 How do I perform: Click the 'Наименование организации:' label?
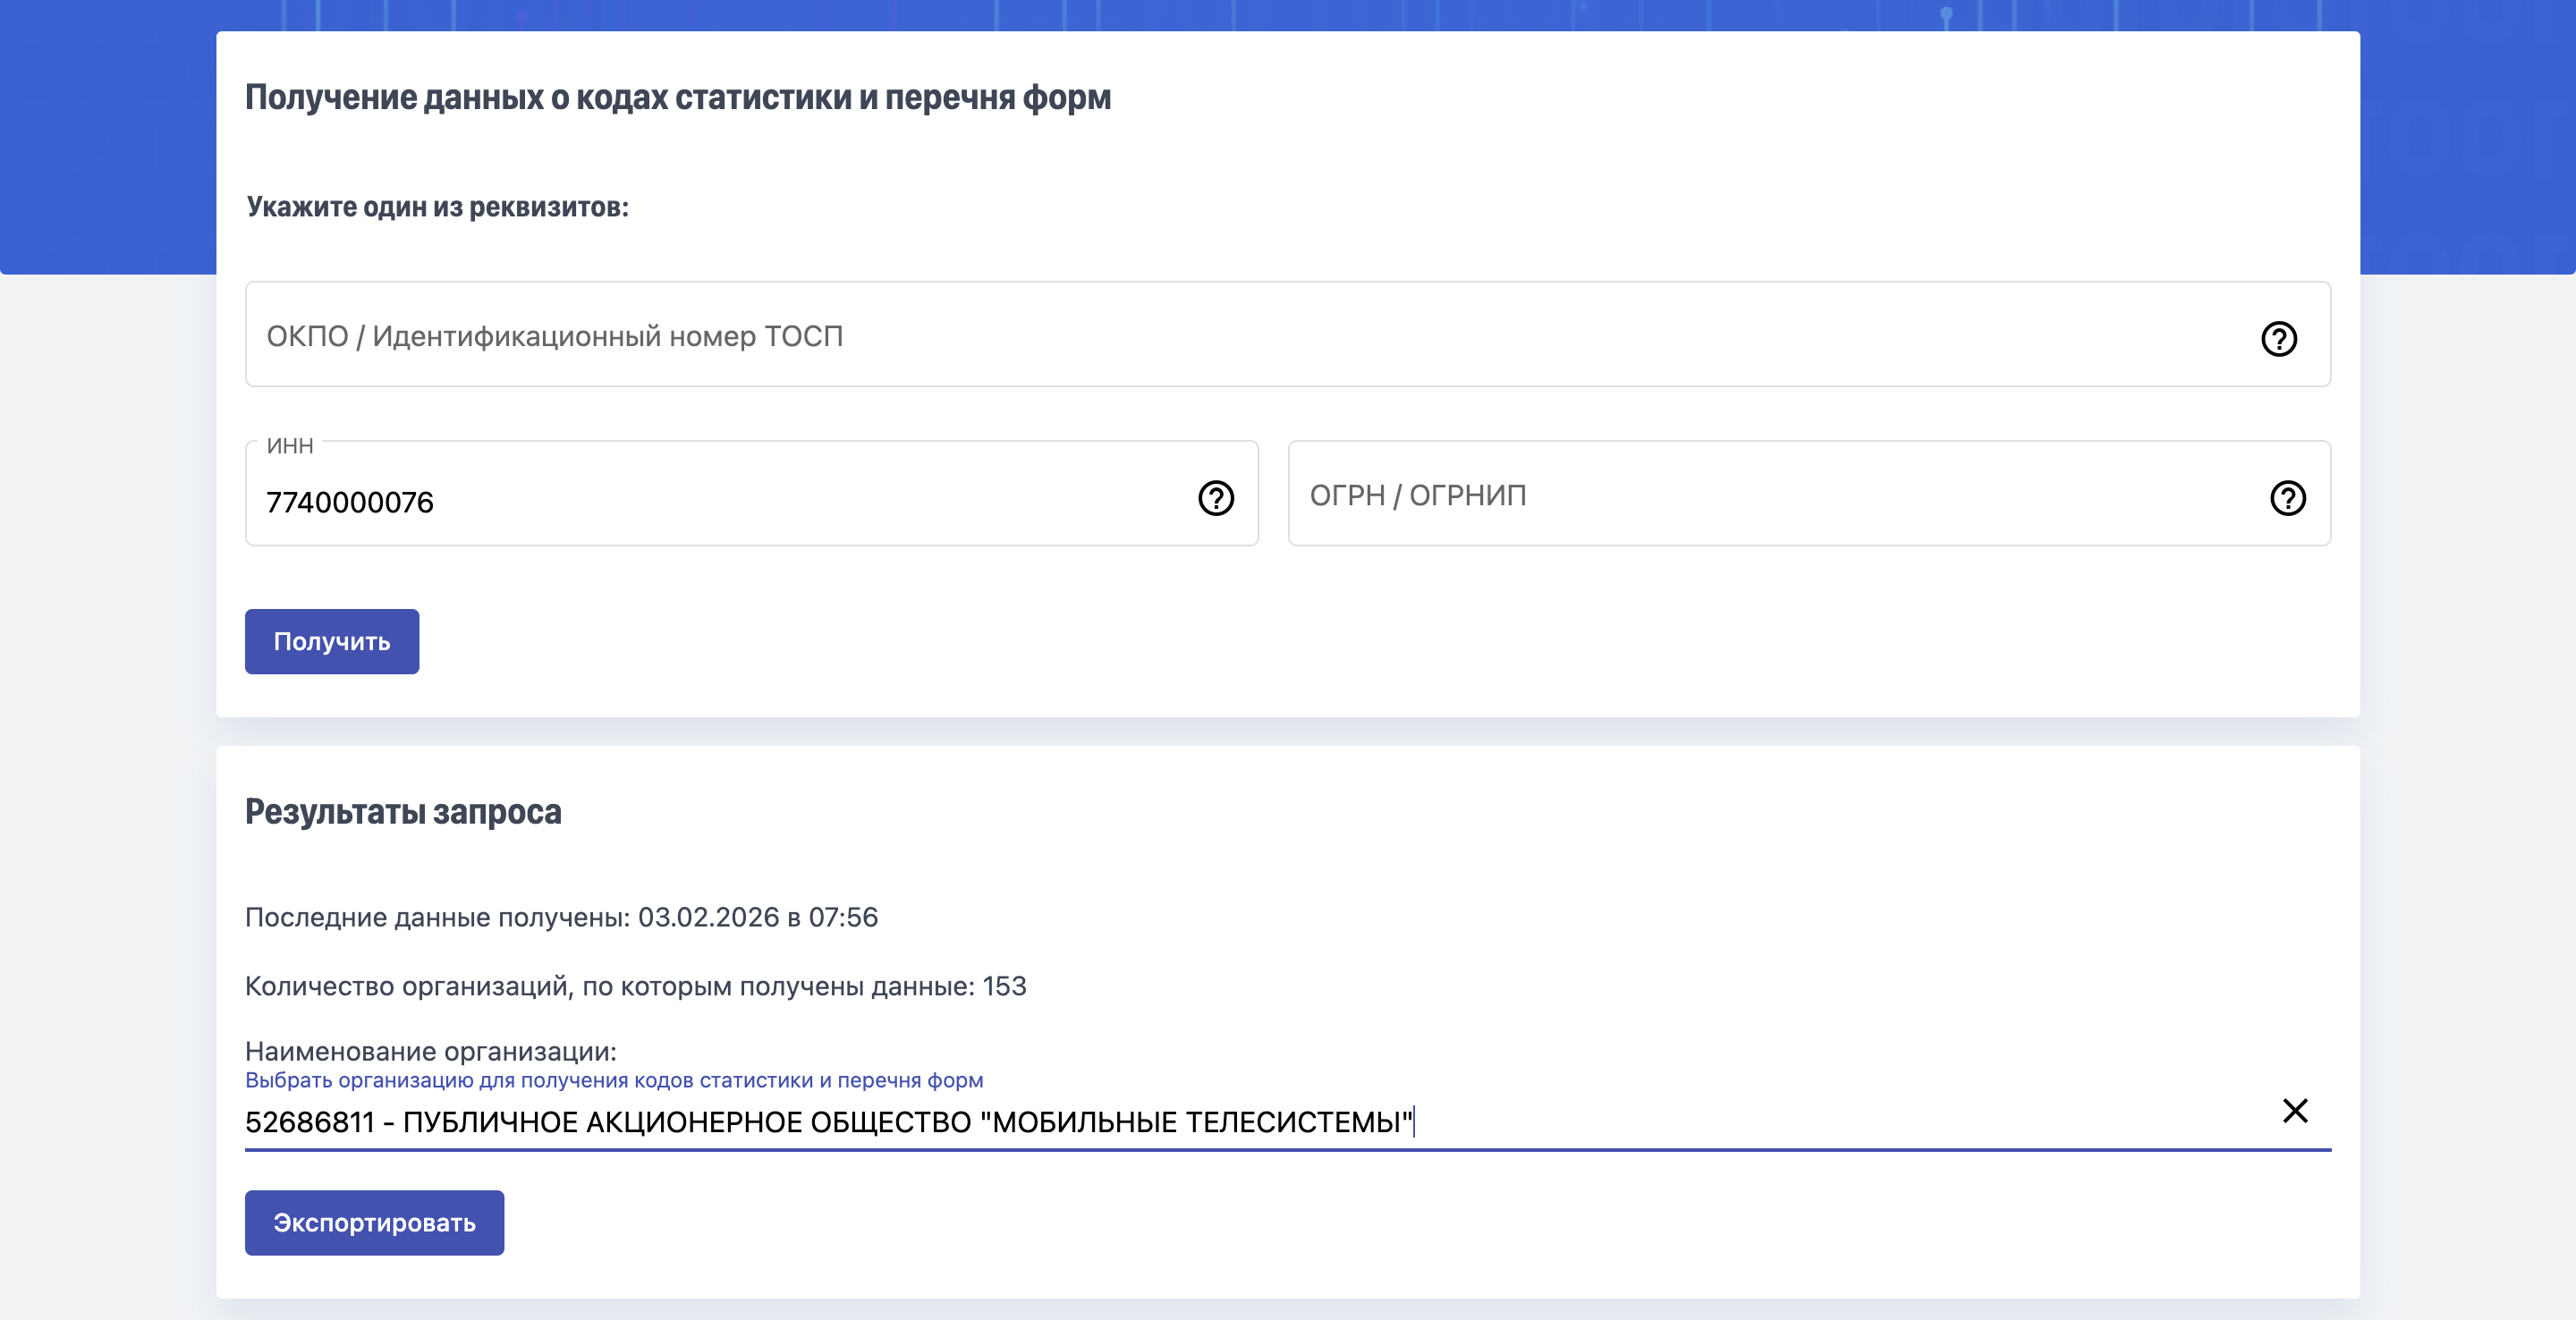coord(430,1051)
